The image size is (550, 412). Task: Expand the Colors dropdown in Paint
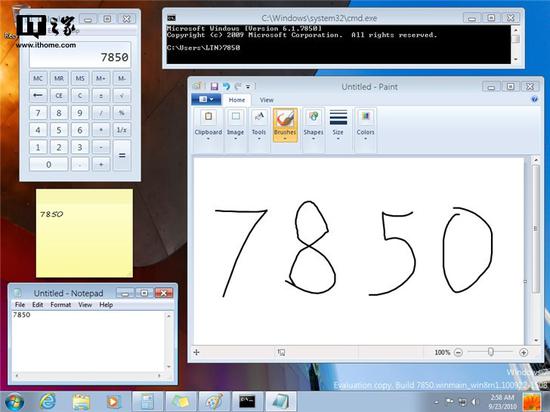365,125
